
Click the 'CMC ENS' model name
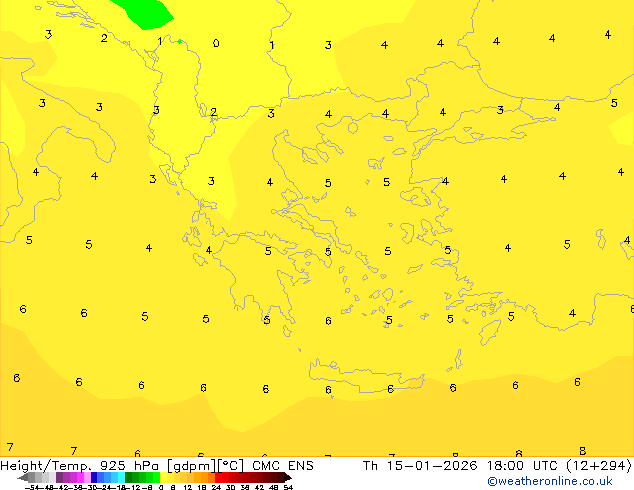[x=283, y=466]
